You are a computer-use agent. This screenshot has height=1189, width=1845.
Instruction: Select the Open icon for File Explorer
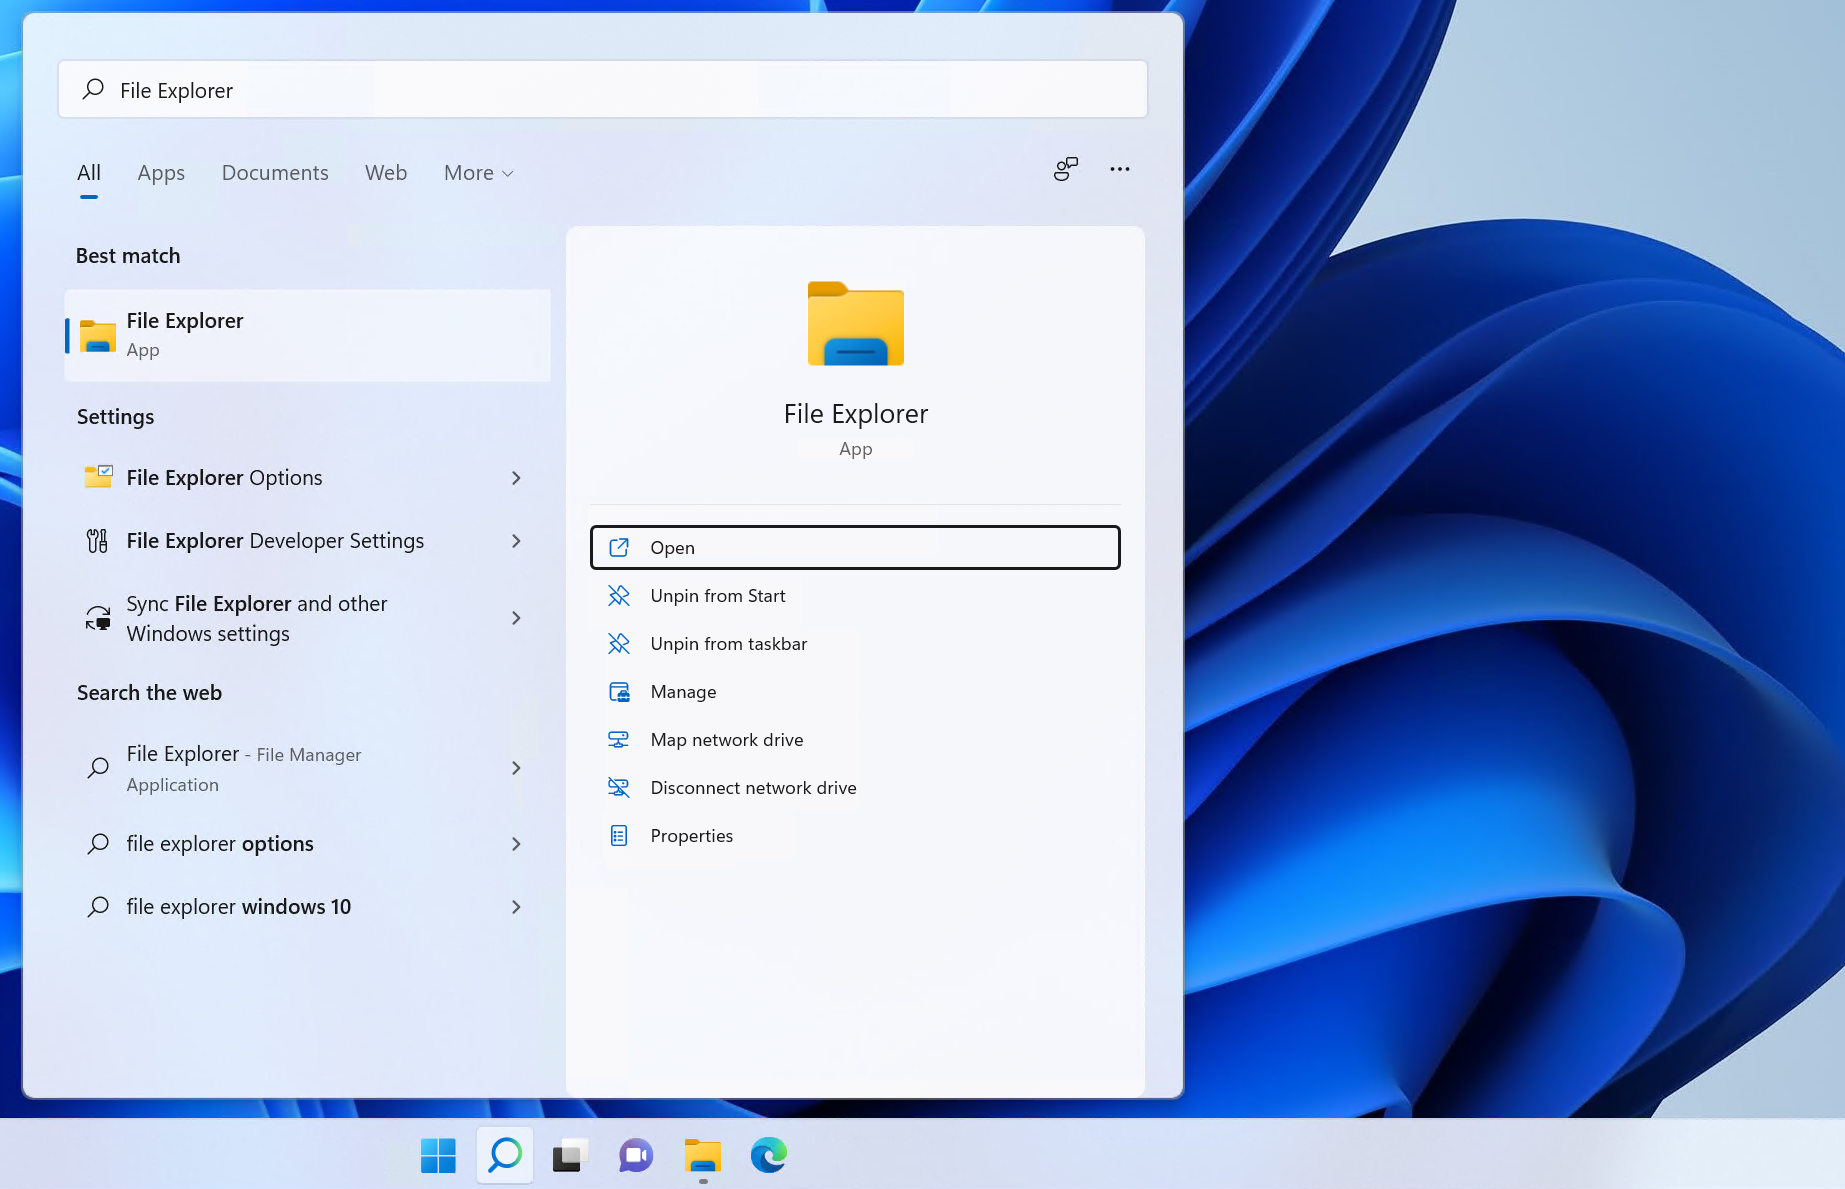pyautogui.click(x=620, y=547)
